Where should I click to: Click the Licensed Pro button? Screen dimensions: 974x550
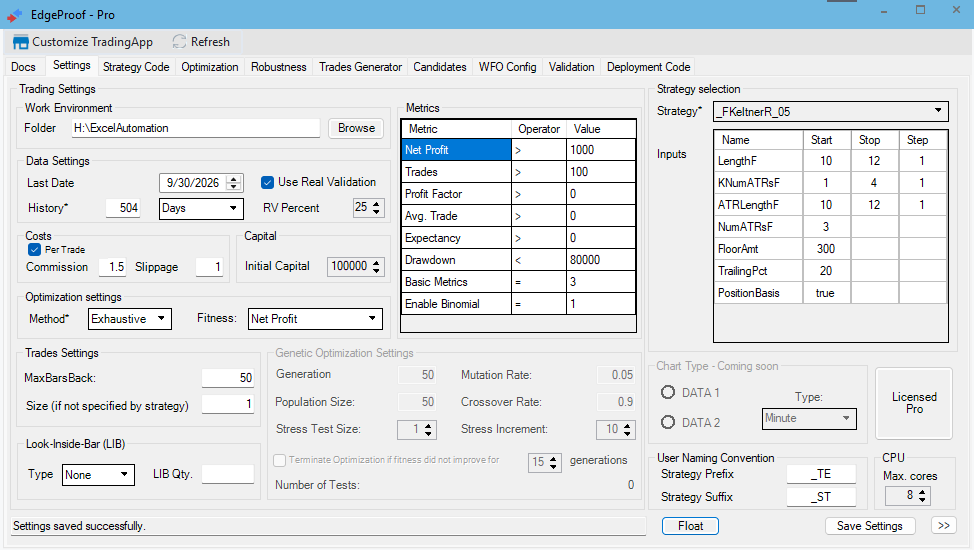click(x=914, y=403)
